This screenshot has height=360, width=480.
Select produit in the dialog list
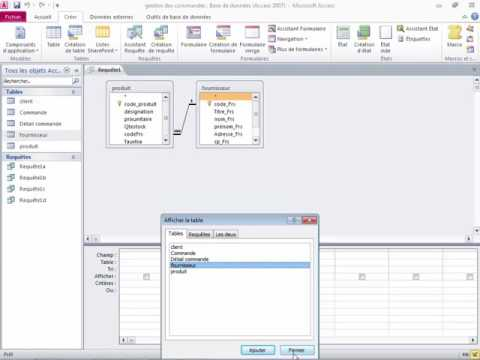click(240, 271)
